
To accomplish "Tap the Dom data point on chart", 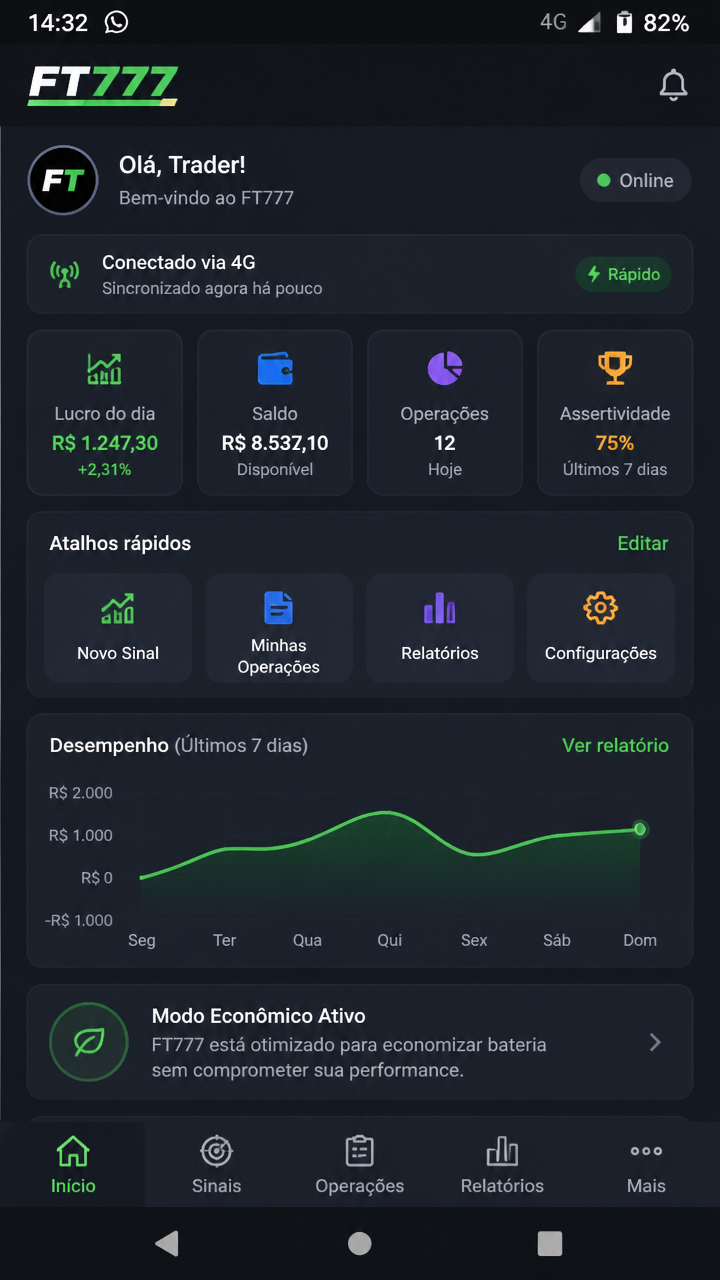I will pos(640,829).
